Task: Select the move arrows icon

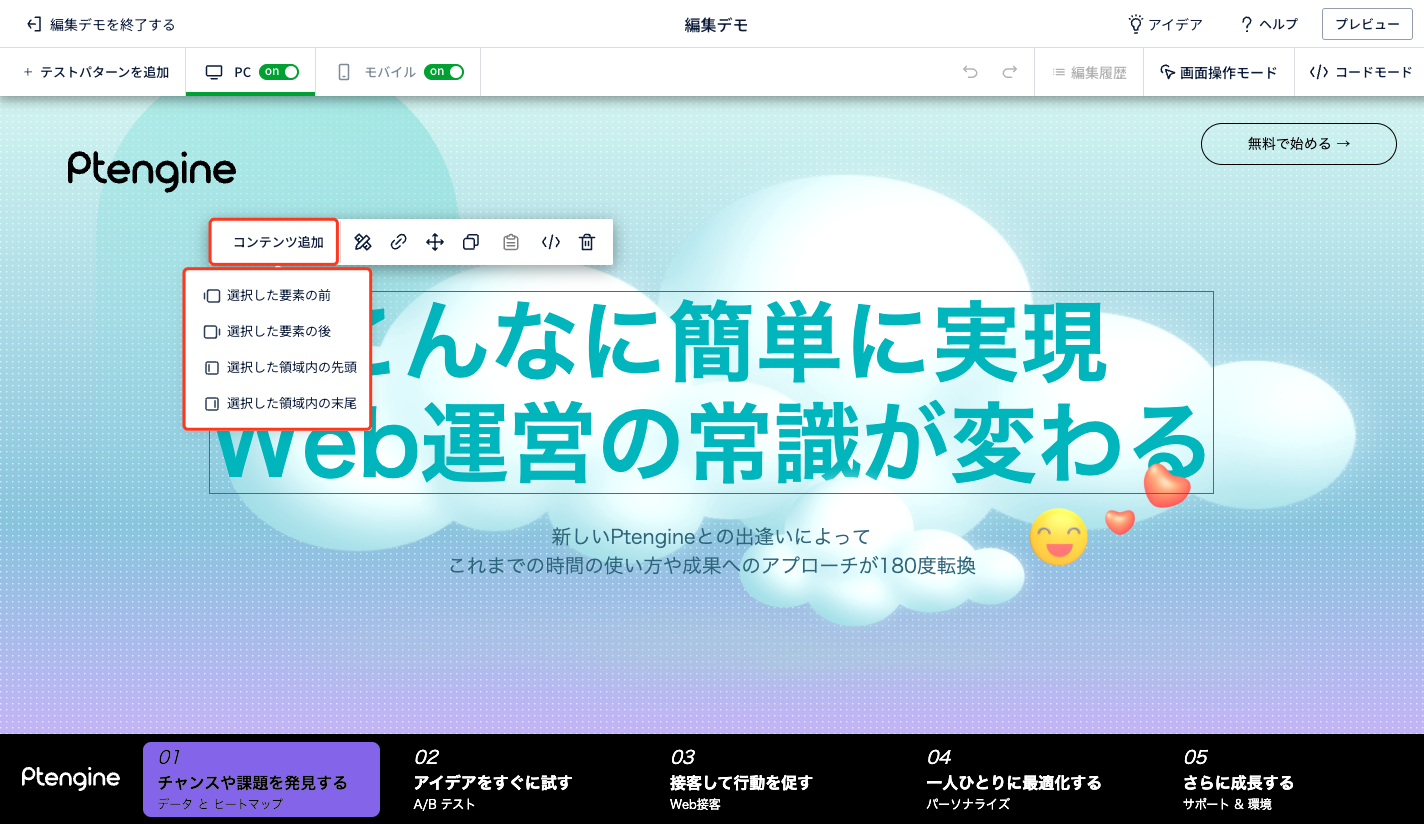Action: point(435,242)
